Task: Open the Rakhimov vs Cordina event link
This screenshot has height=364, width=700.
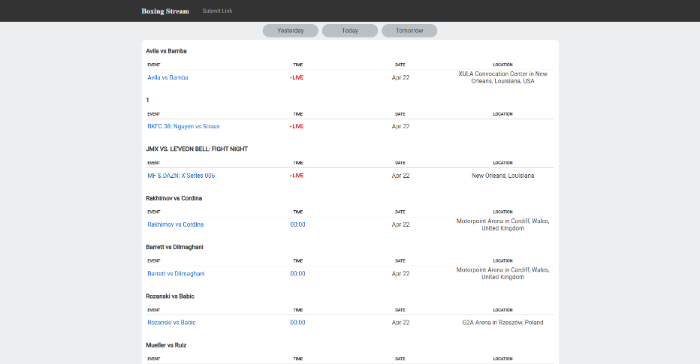Action: pos(175,225)
